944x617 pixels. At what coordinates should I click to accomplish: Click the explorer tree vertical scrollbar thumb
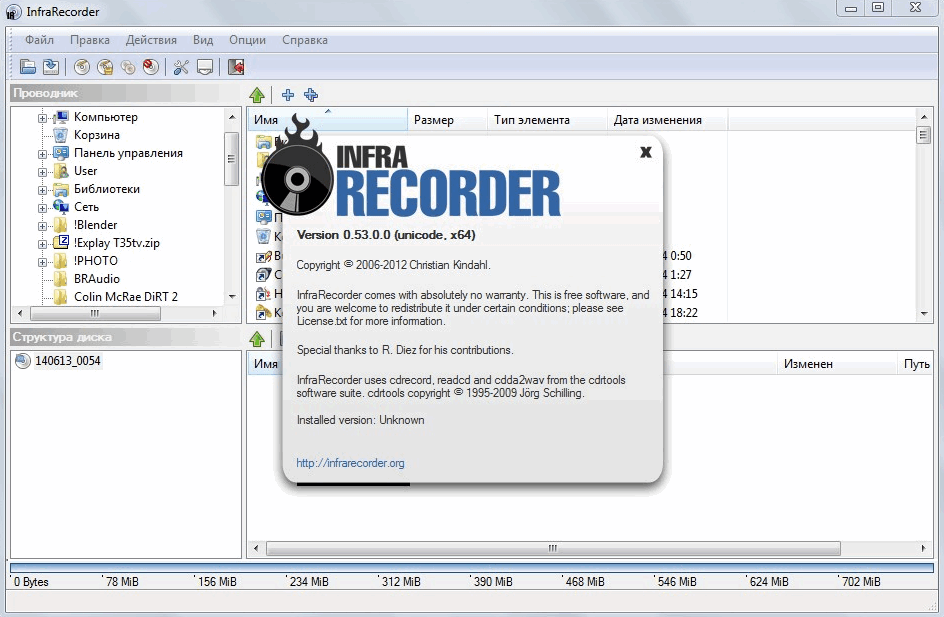point(232,159)
